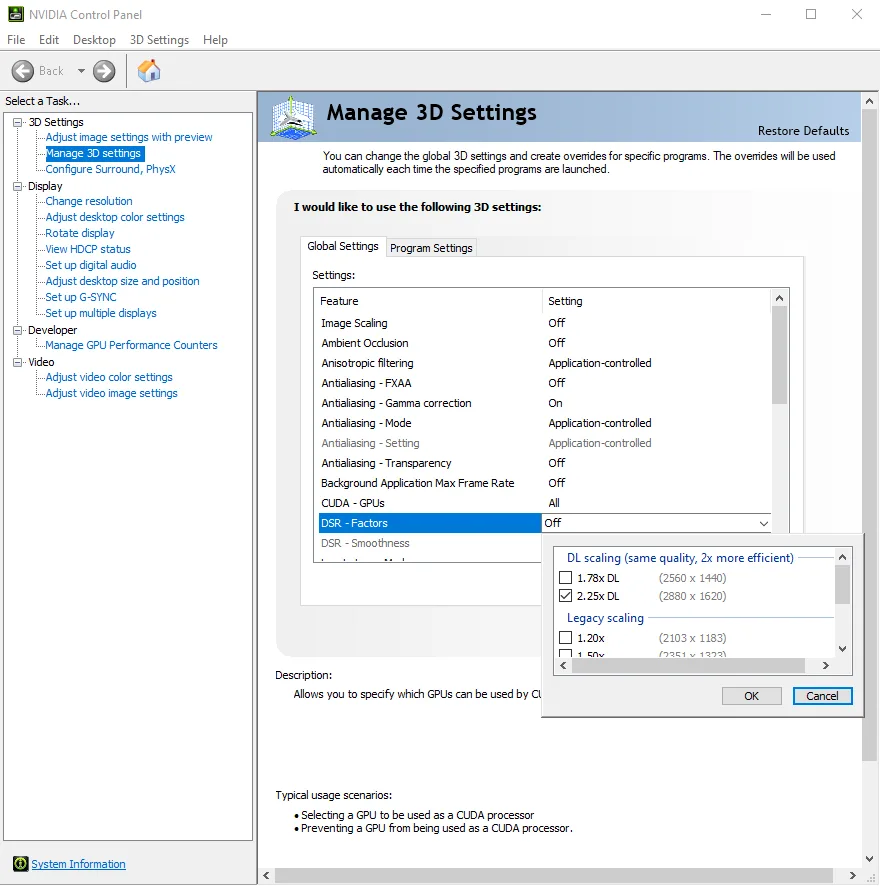Collapse the Video tree node
This screenshot has width=880, height=886.
[18, 362]
